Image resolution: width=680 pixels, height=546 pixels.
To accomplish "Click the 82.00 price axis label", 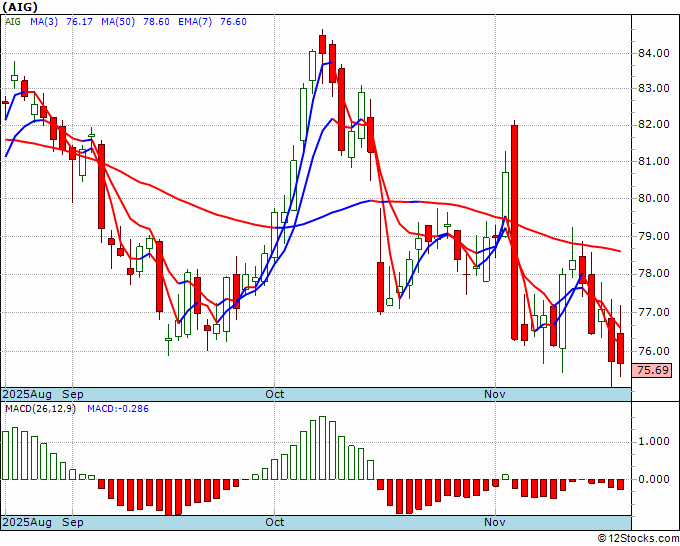I will 654,125.
